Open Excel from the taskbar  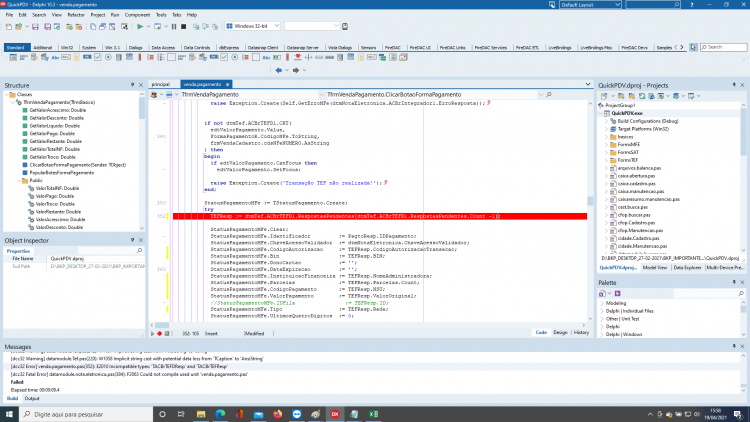click(373, 414)
